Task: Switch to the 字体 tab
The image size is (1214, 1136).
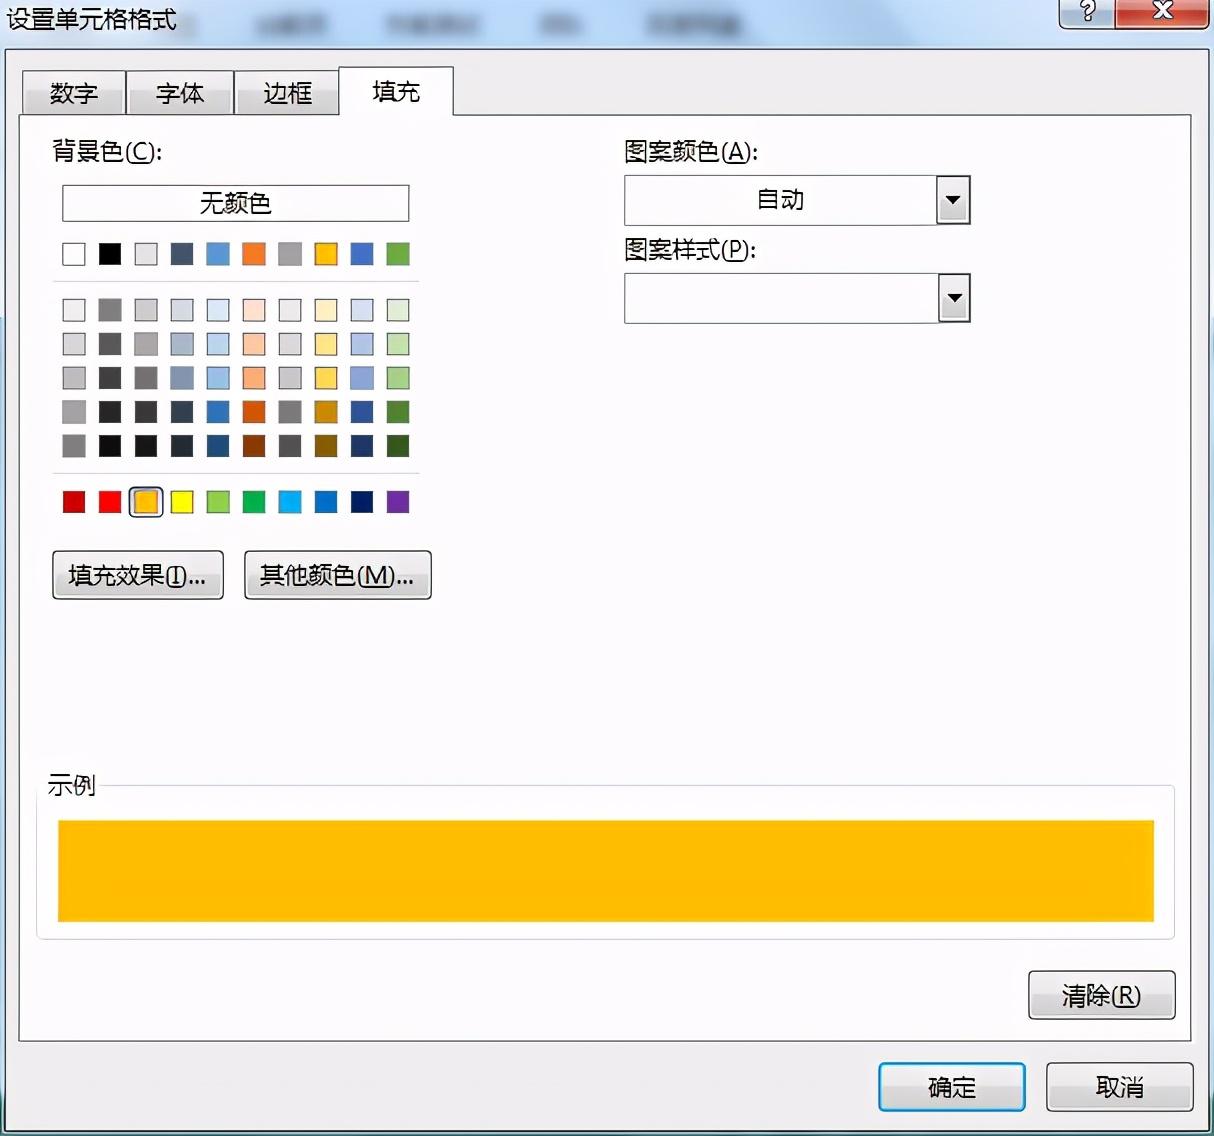Action: pyautogui.click(x=180, y=93)
